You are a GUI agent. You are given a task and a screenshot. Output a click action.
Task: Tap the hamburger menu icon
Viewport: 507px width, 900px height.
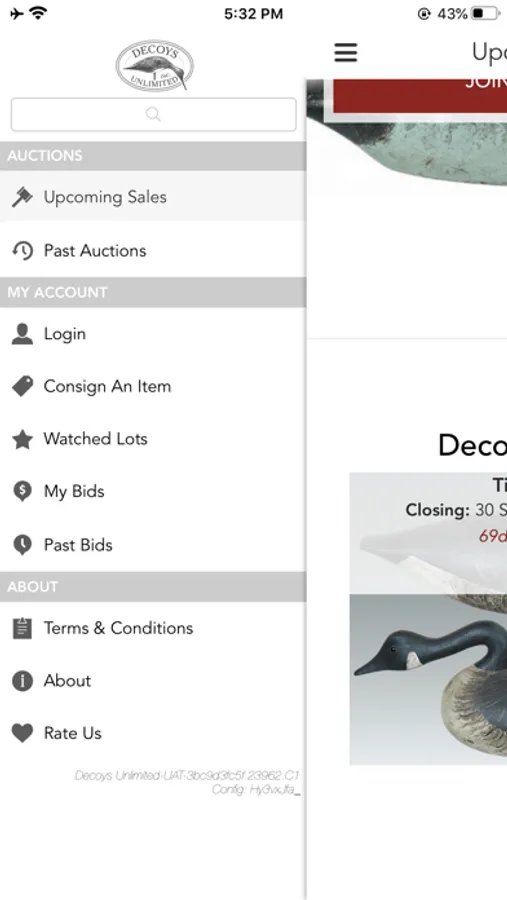pos(346,52)
